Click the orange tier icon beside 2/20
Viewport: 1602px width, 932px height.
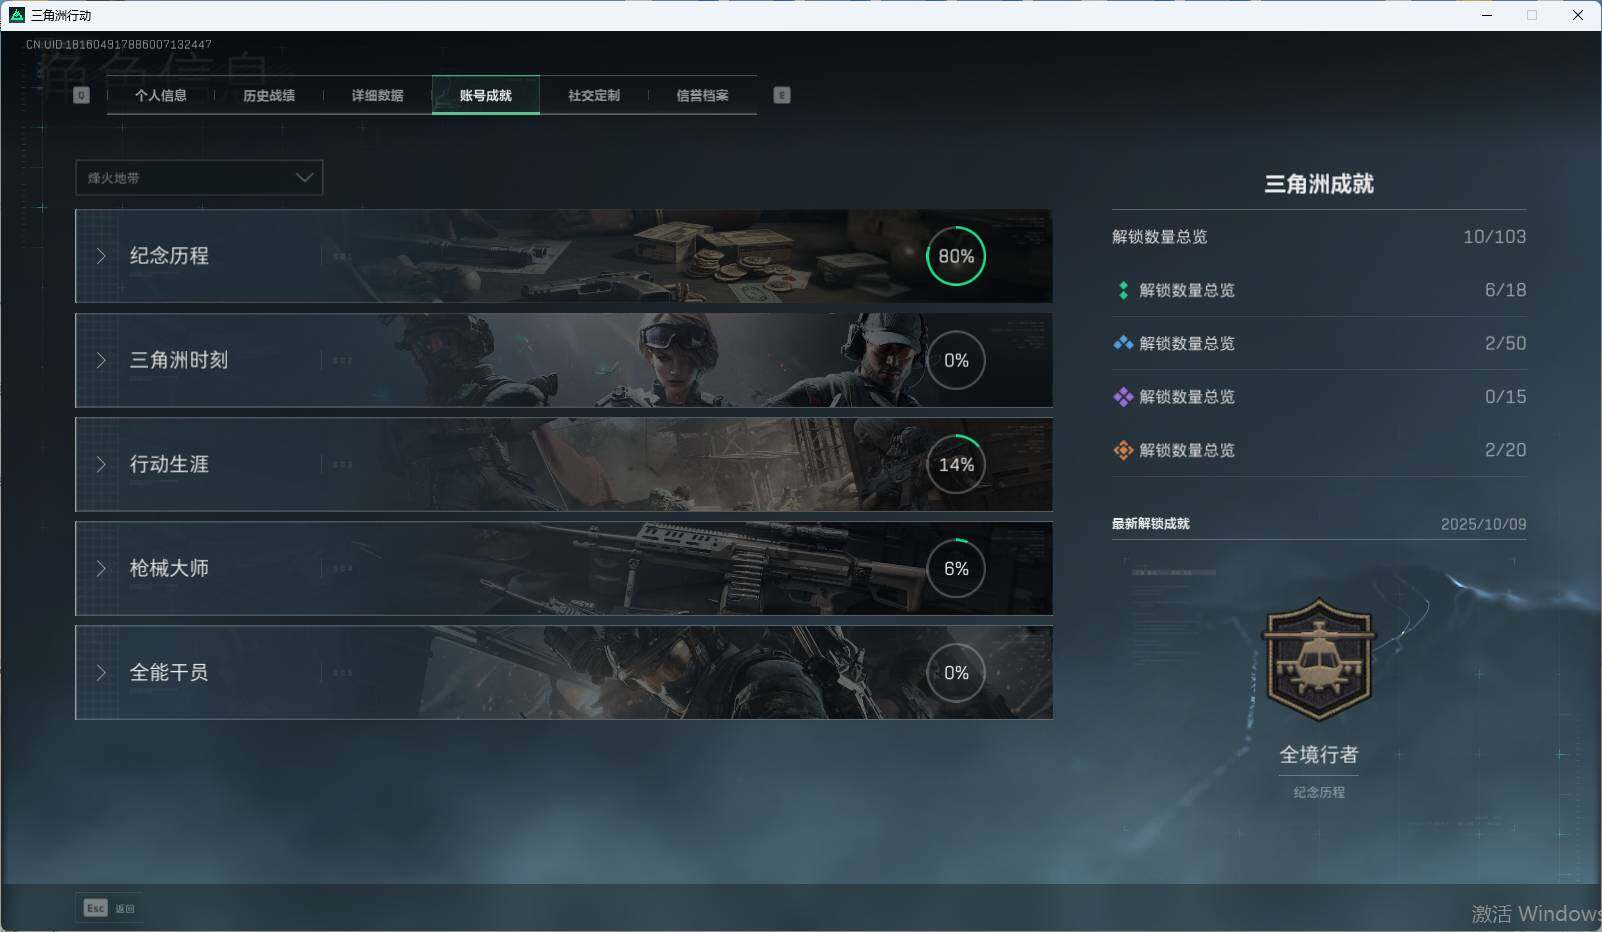(1123, 450)
